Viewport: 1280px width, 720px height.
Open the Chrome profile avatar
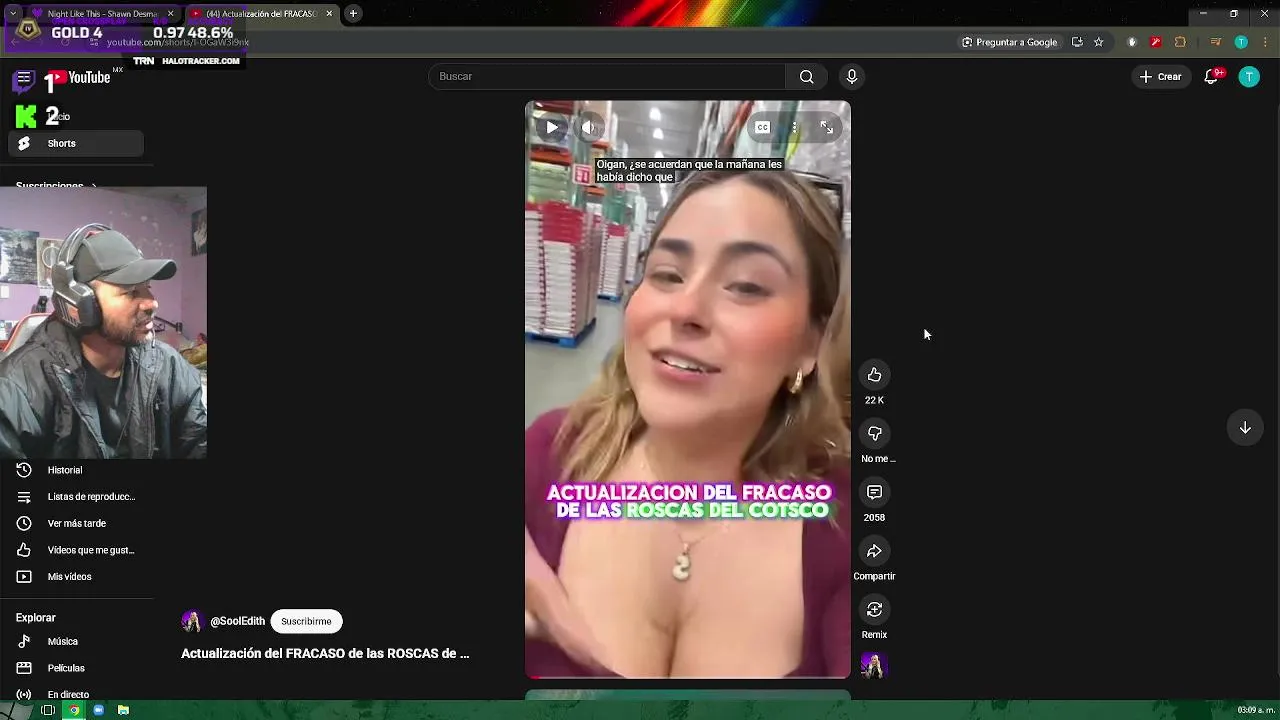click(x=1241, y=42)
